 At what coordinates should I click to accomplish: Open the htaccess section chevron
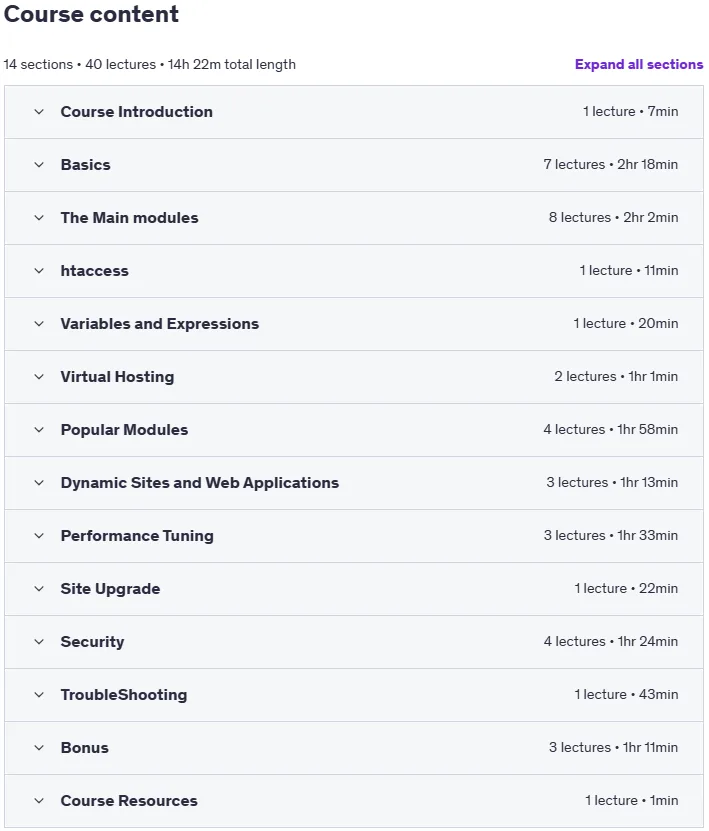[39, 271]
